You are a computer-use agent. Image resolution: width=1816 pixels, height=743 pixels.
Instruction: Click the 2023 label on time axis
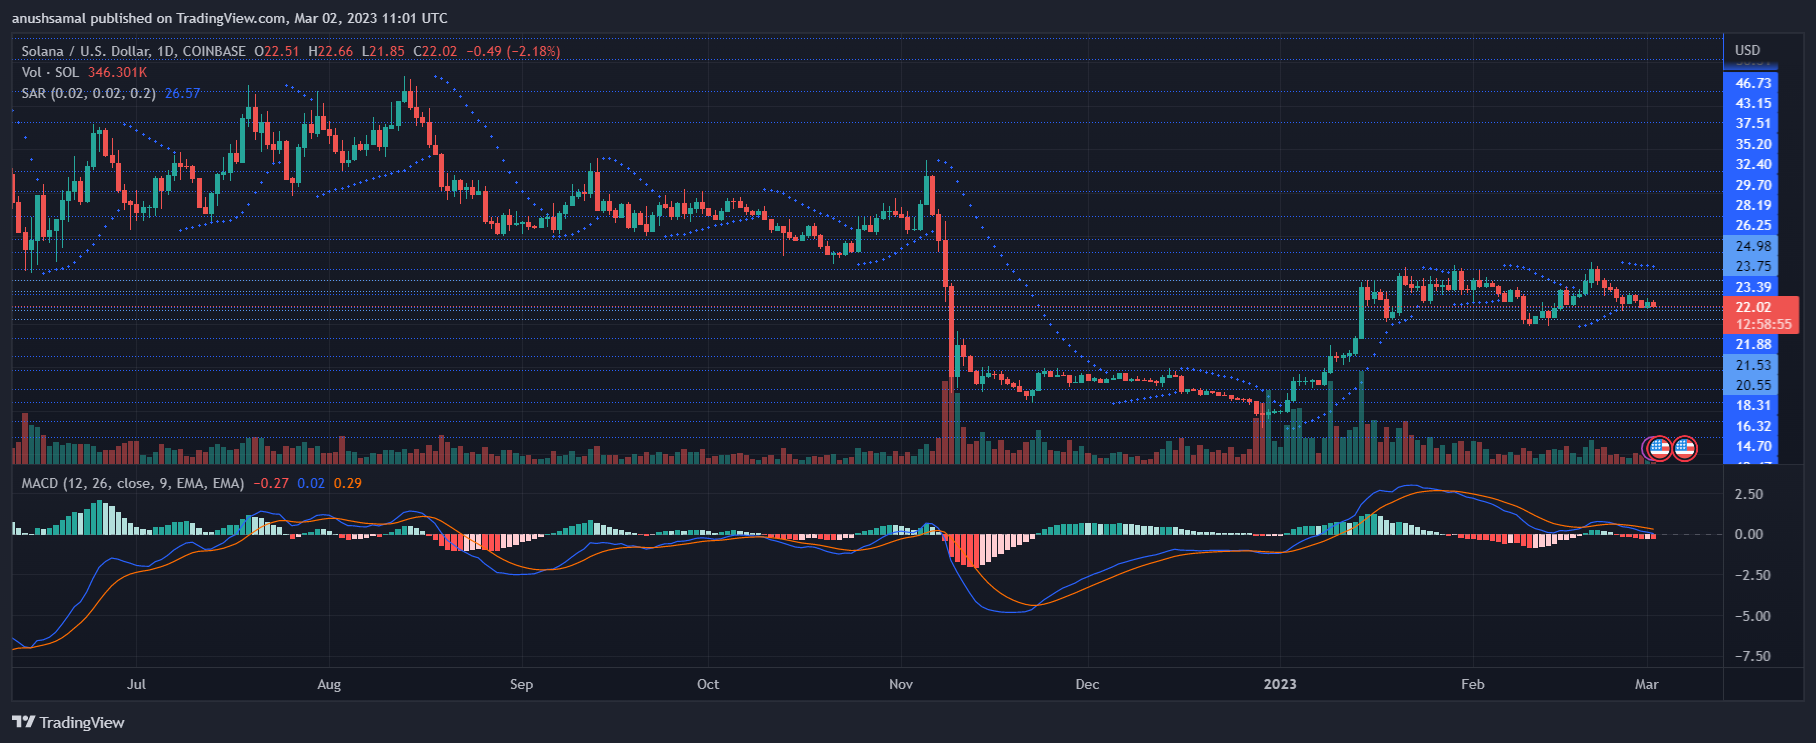pyautogui.click(x=1279, y=684)
